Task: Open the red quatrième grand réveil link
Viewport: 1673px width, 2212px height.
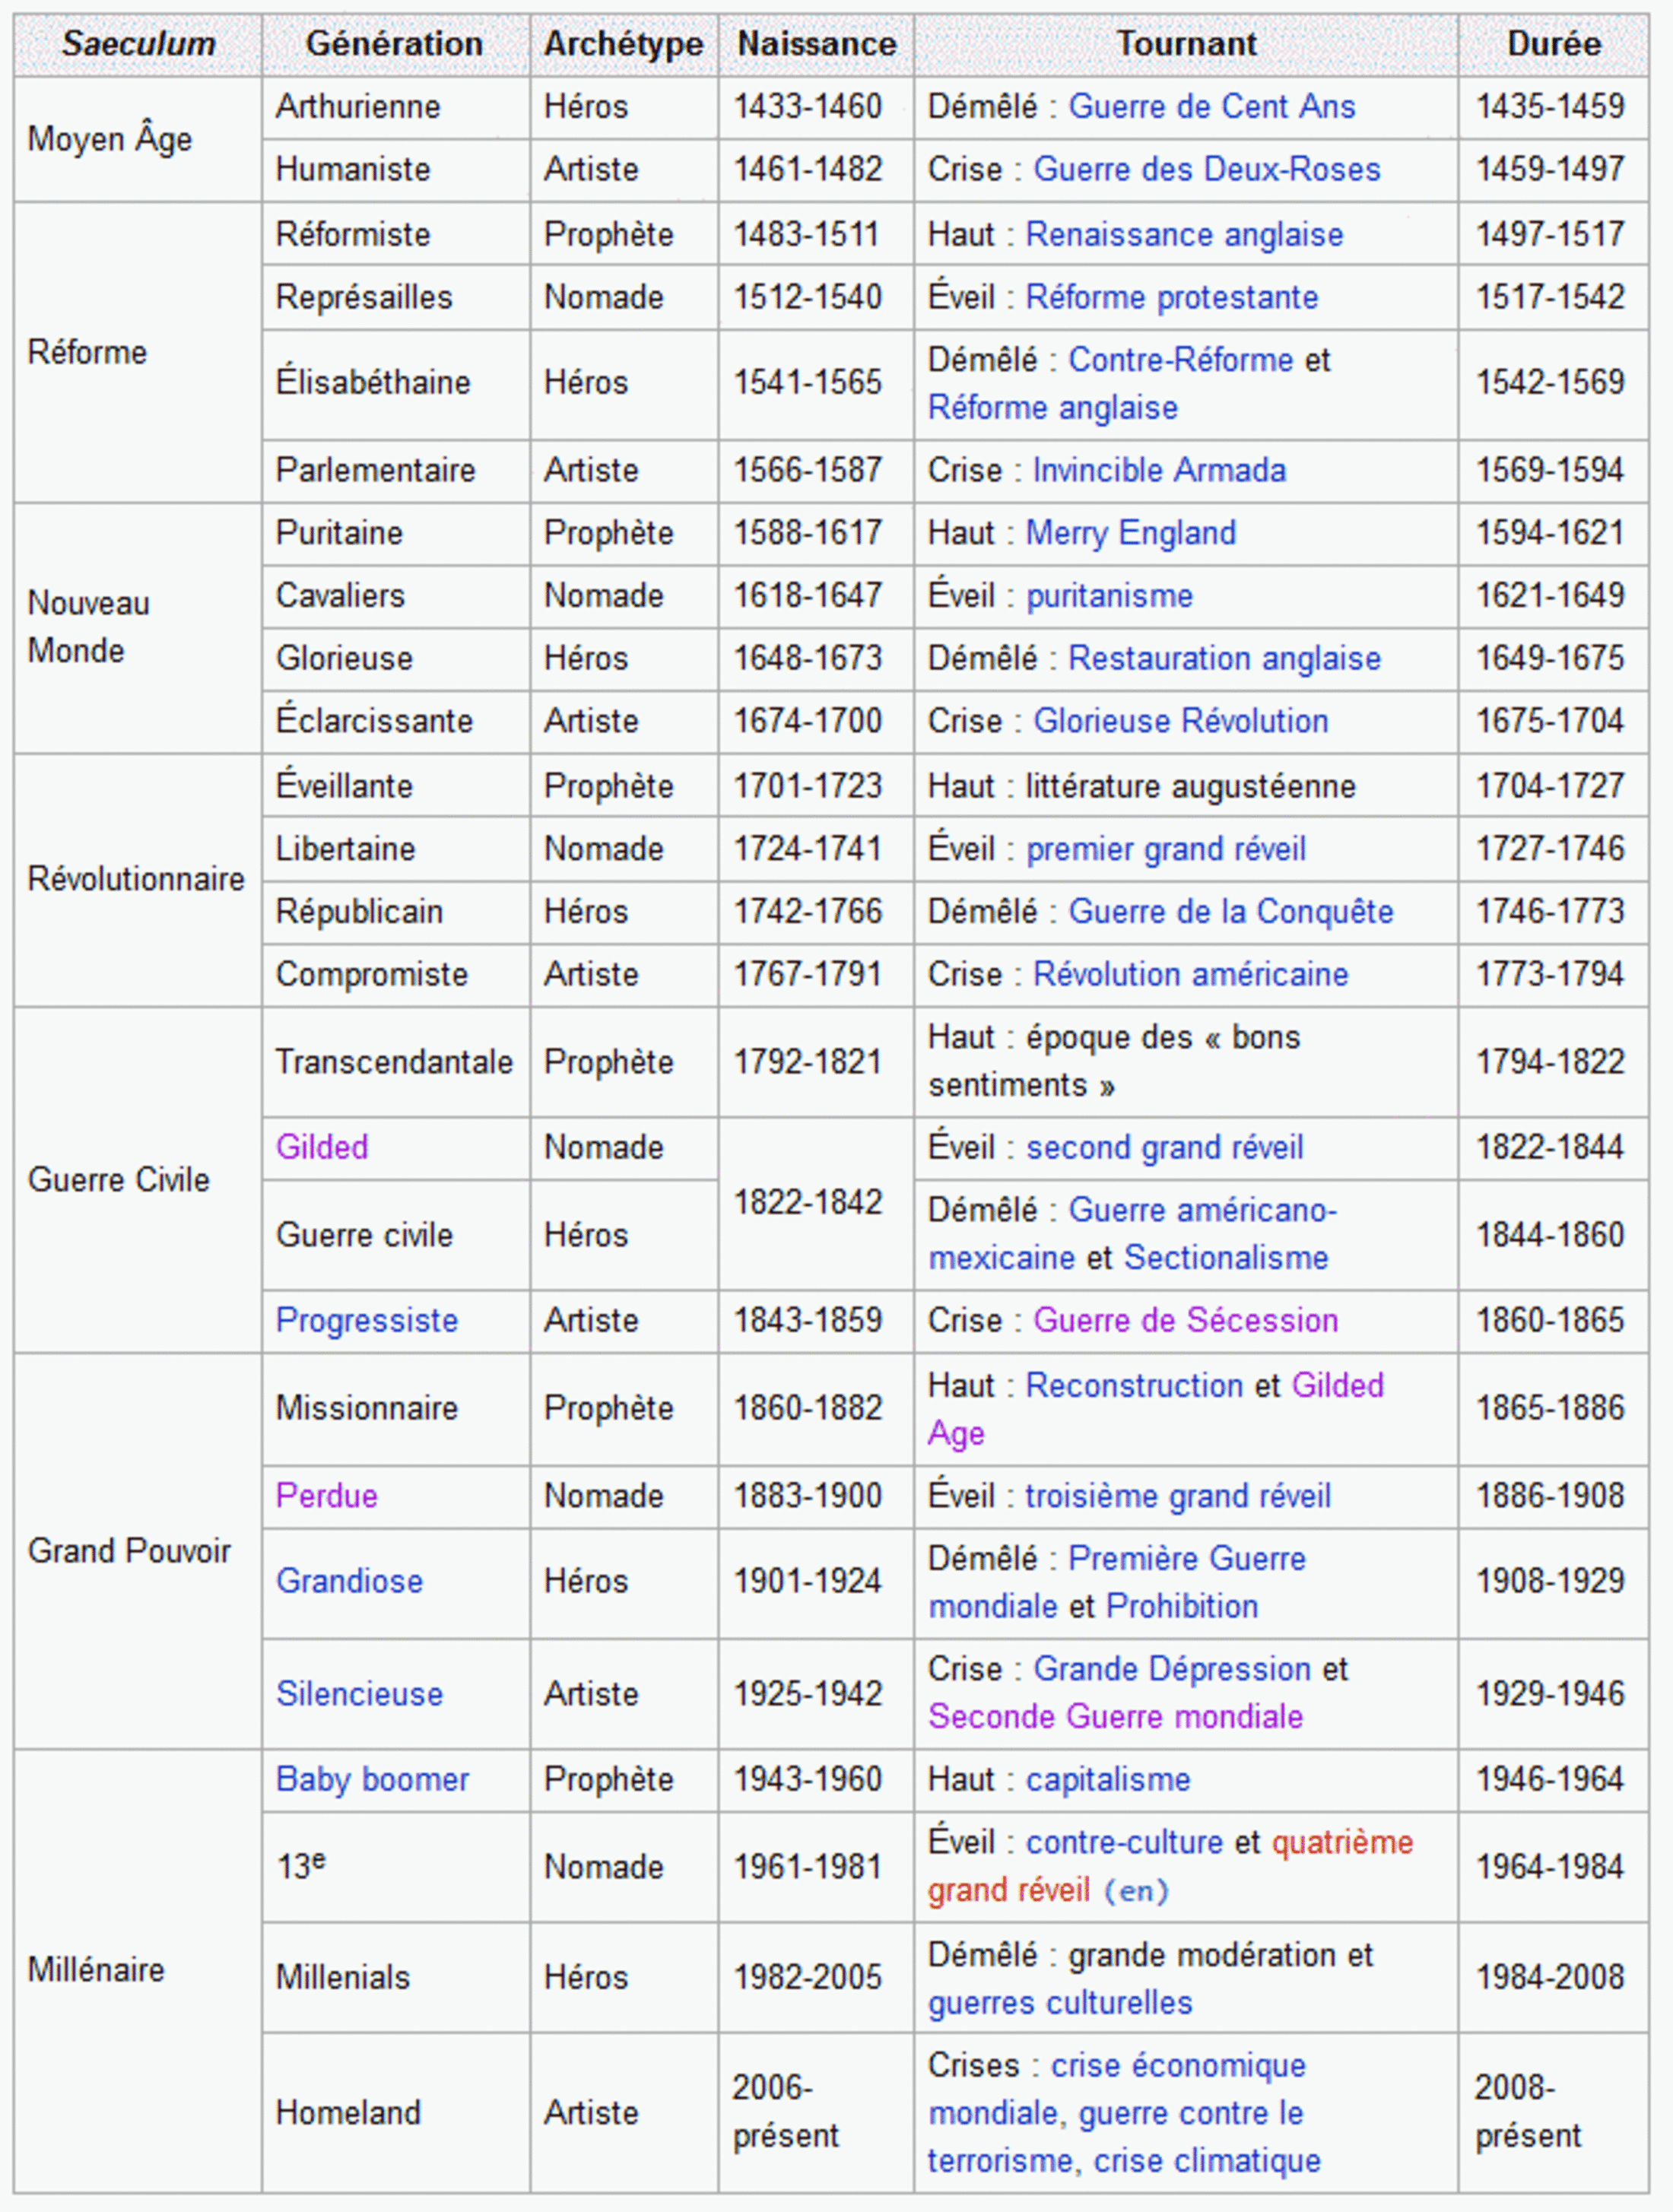Action: (x=1170, y=1866)
